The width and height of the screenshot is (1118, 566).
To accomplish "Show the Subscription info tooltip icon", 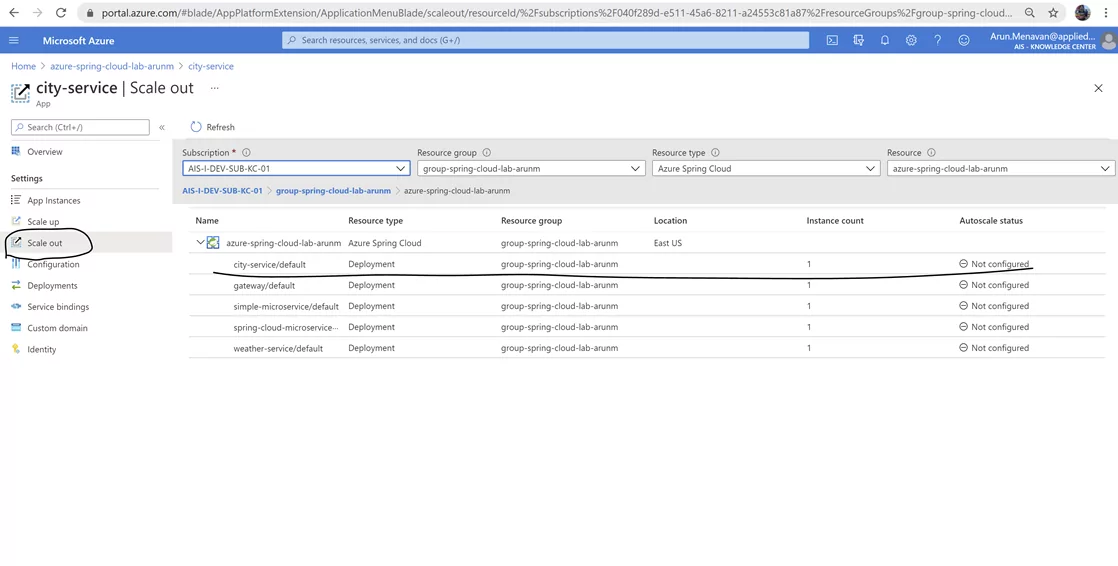I will coord(247,153).
